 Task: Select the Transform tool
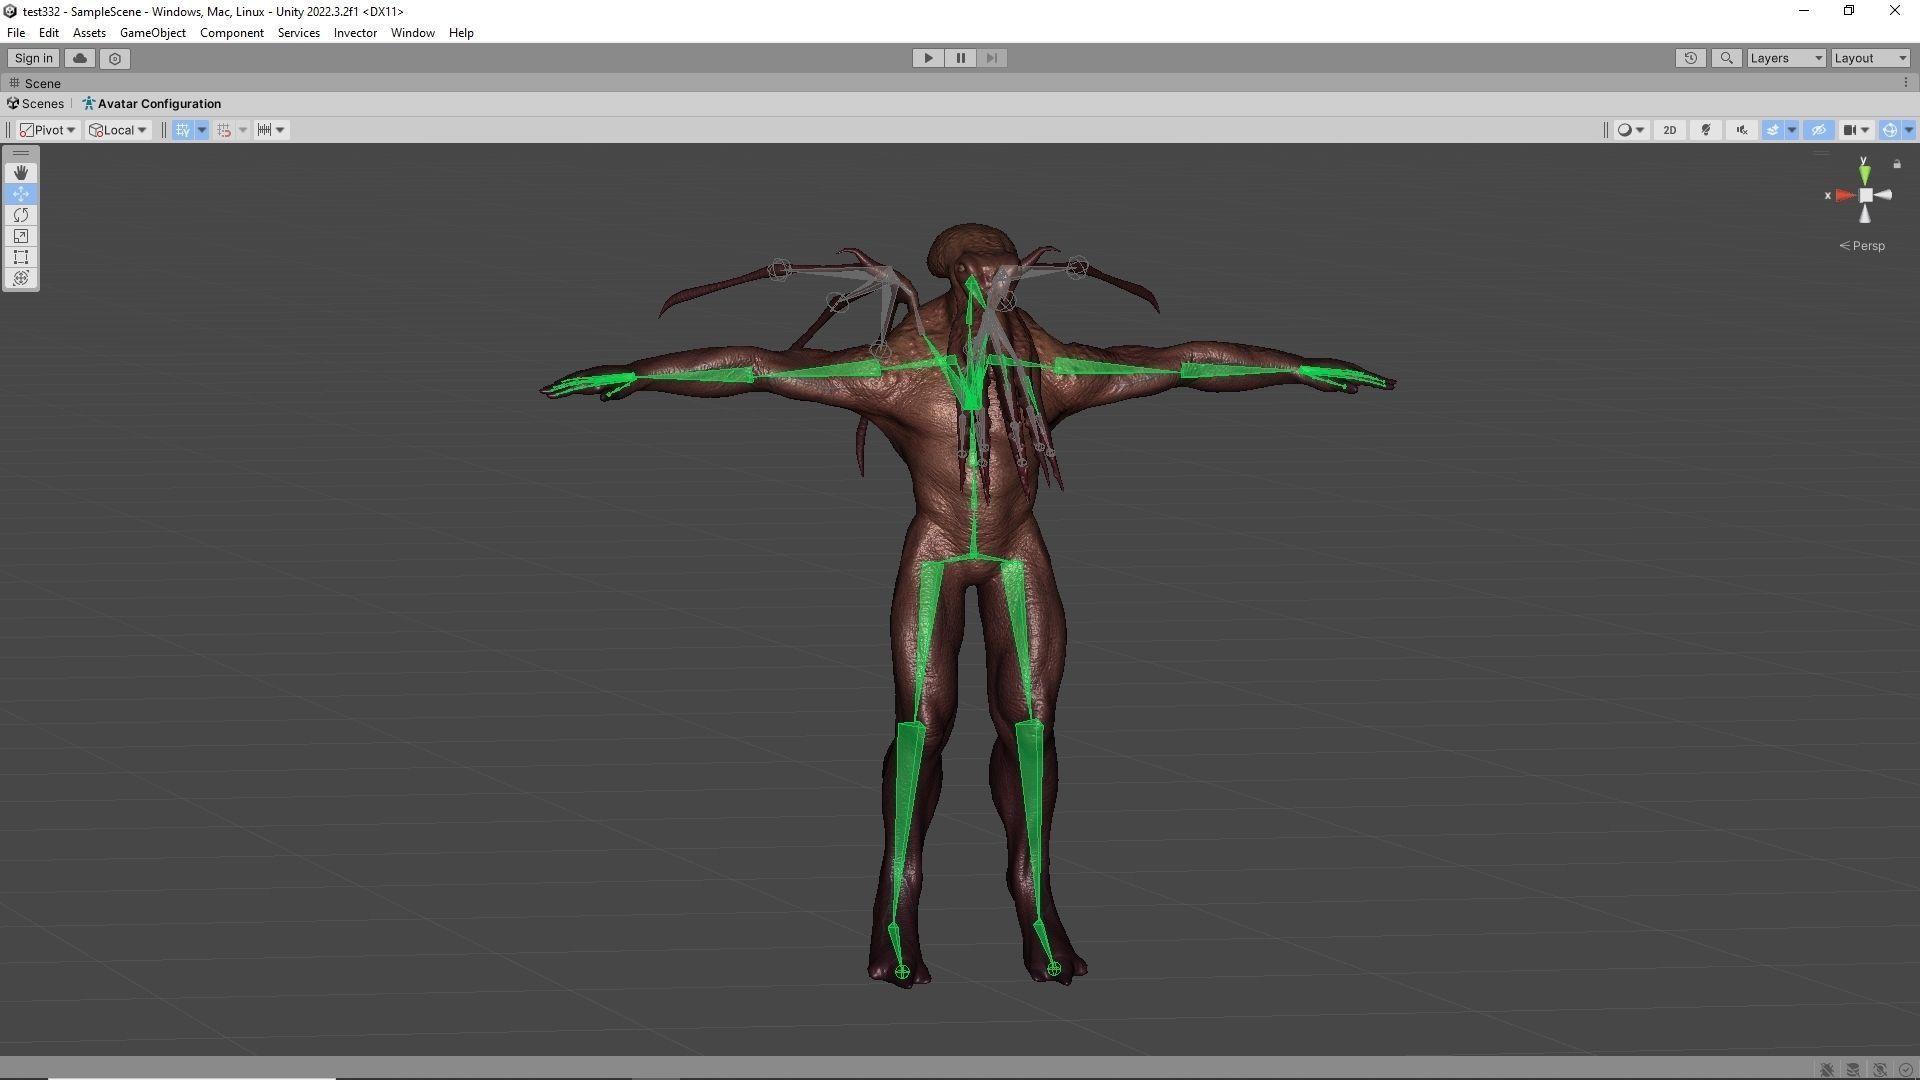point(21,278)
